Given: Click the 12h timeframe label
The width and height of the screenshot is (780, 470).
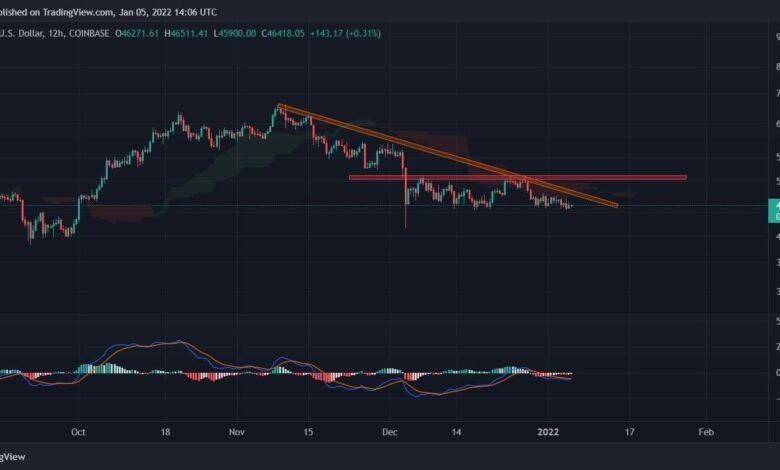Looking at the screenshot, I should pyautogui.click(x=56, y=34).
